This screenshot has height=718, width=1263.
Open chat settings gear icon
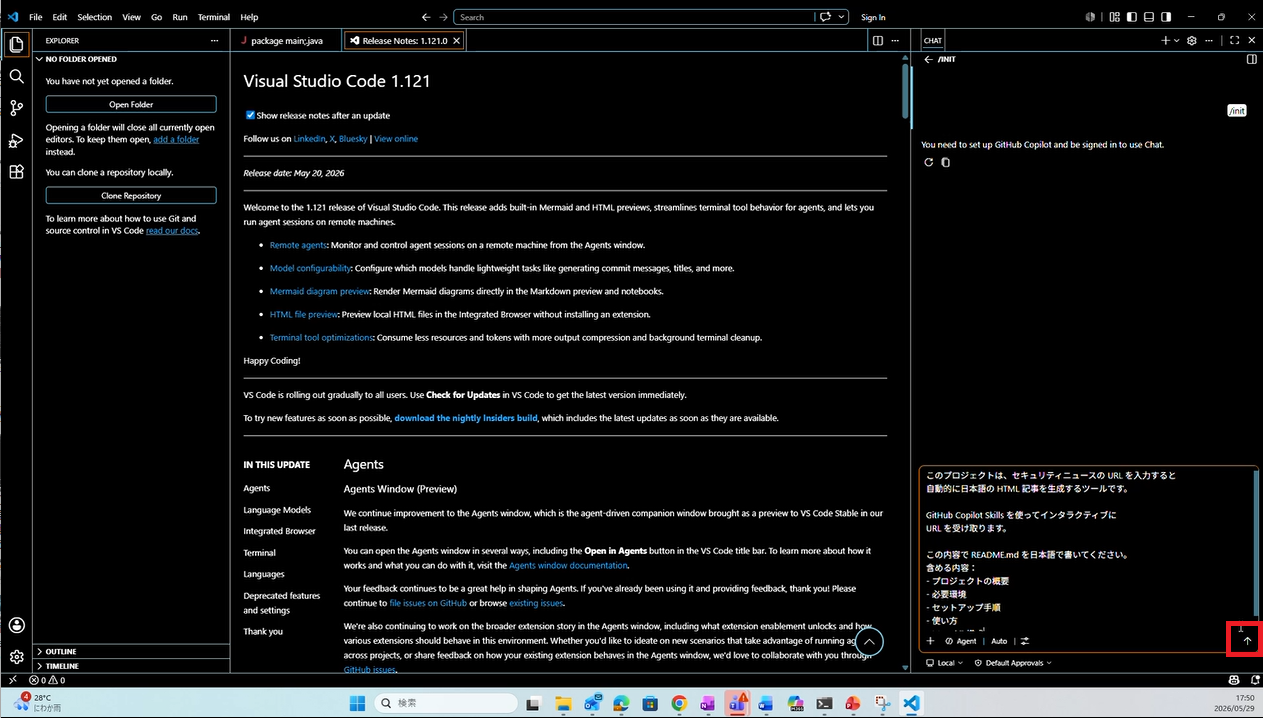click(x=1191, y=41)
